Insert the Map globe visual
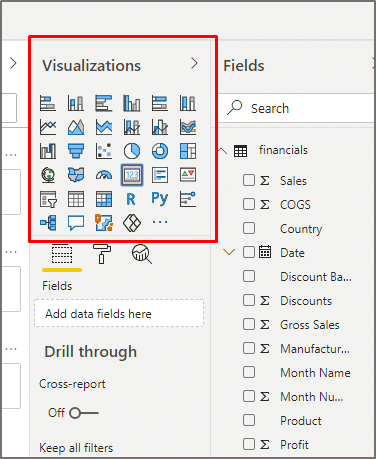The image size is (376, 459). 48,175
